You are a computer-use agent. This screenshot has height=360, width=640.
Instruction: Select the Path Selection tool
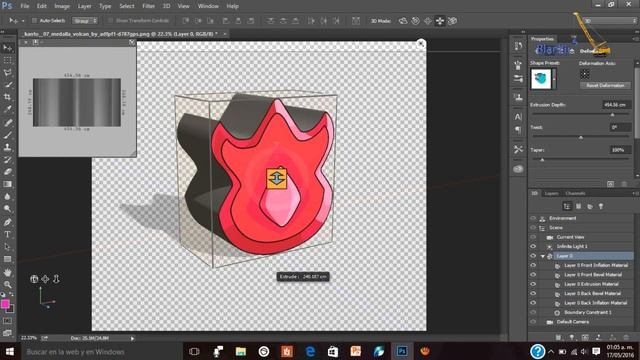tap(7, 247)
